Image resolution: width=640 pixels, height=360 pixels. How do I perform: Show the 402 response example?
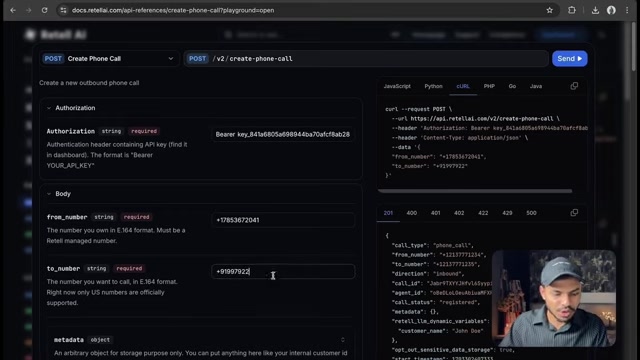459,213
